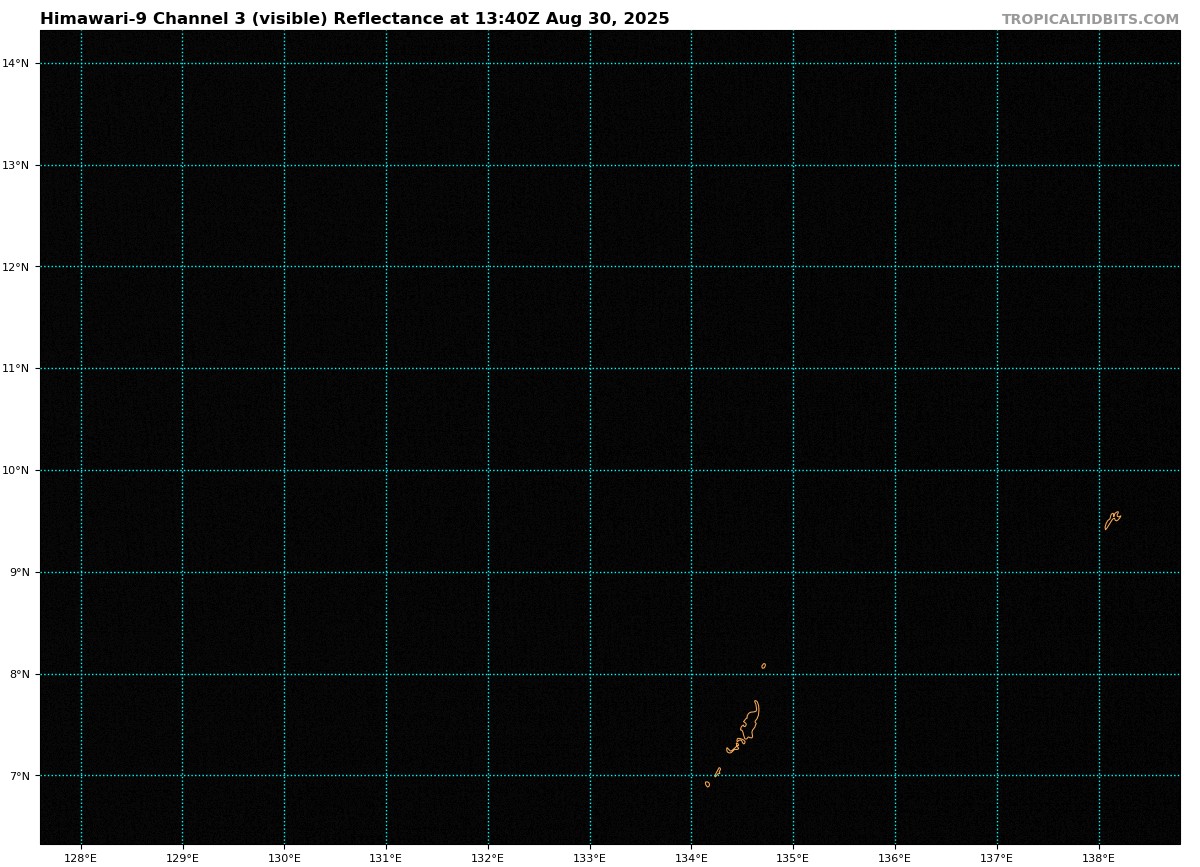Click the 10°N latitude label
This screenshot has height=867, width=1200.
[16, 470]
